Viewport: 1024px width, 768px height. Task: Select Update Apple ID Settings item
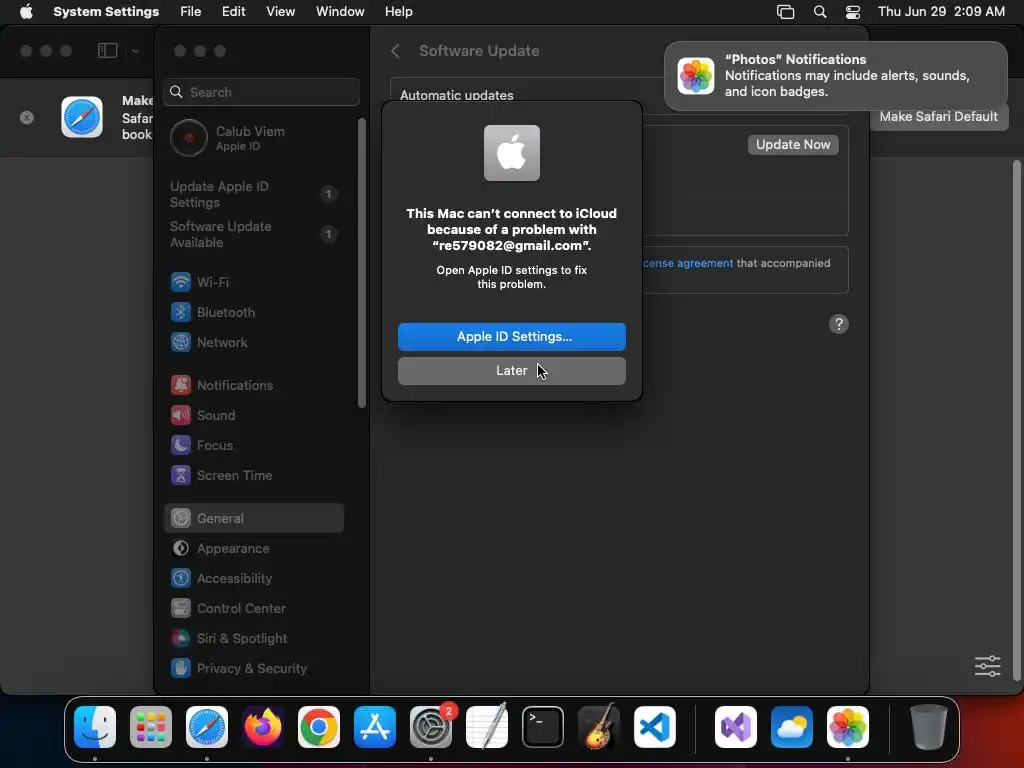click(253, 194)
